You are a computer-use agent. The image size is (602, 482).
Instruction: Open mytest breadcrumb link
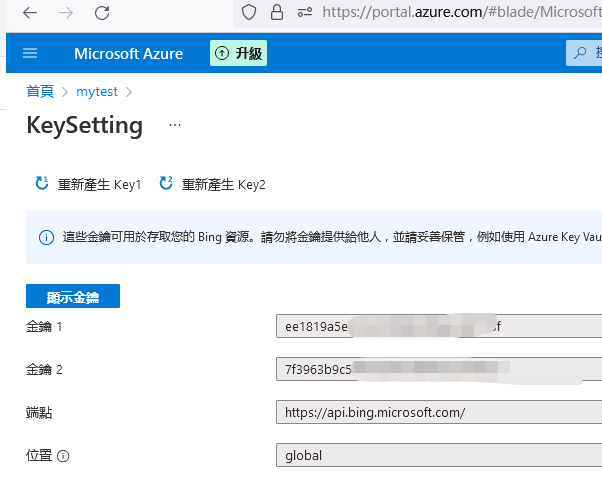tap(97, 92)
